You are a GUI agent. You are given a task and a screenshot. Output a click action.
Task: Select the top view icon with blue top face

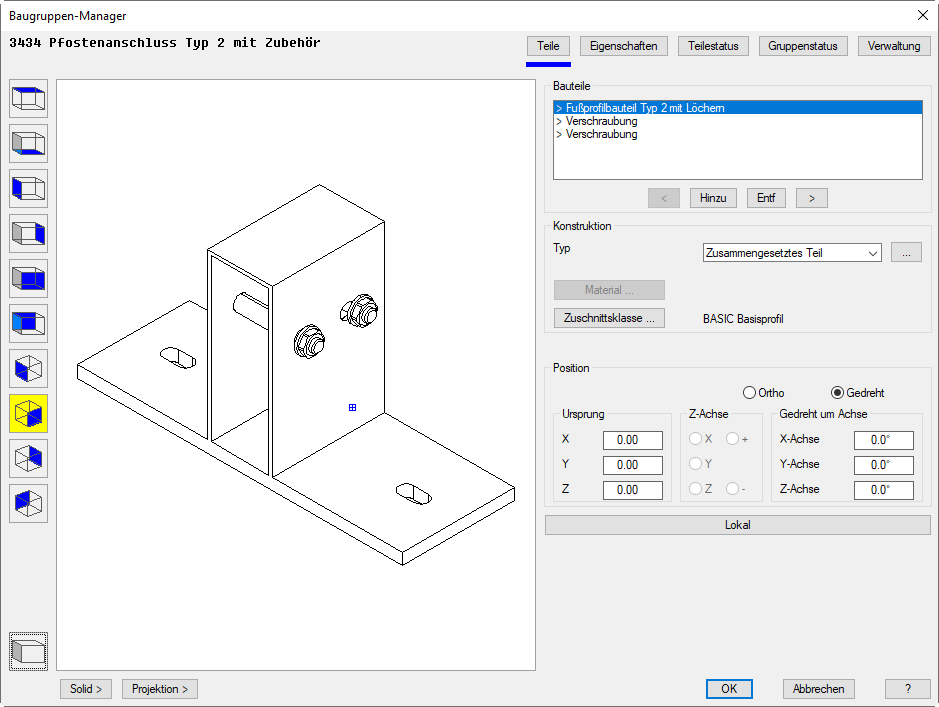28,99
